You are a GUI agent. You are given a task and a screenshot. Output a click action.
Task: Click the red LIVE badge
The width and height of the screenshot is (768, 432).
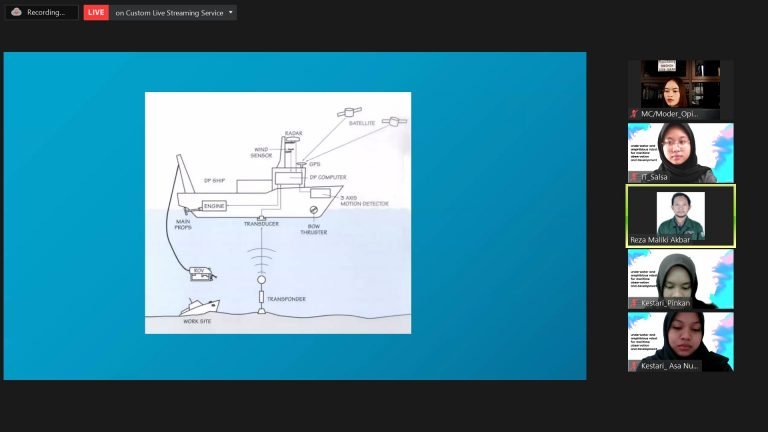tap(96, 12)
